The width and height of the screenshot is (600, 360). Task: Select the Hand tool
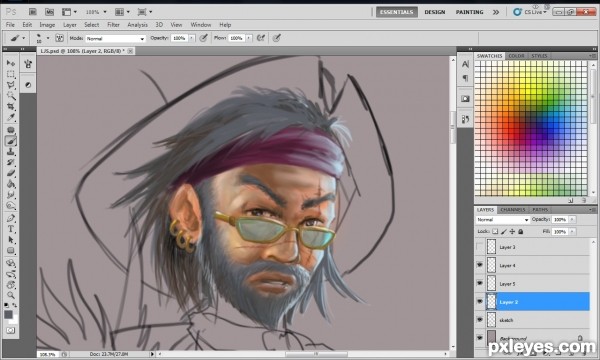coord(11,285)
